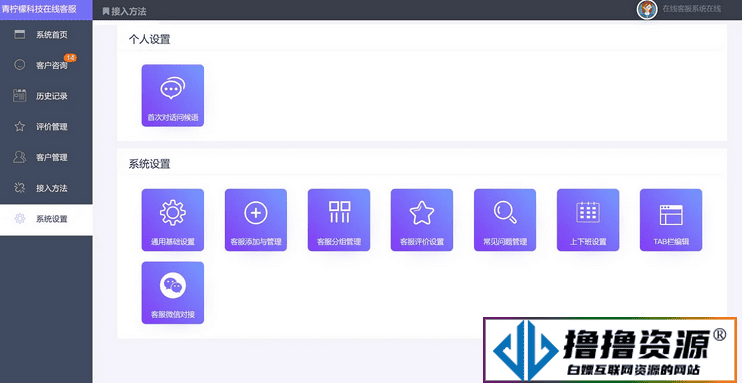742x383 pixels.
Task: Click the user avatar at top right
Action: [646, 9]
